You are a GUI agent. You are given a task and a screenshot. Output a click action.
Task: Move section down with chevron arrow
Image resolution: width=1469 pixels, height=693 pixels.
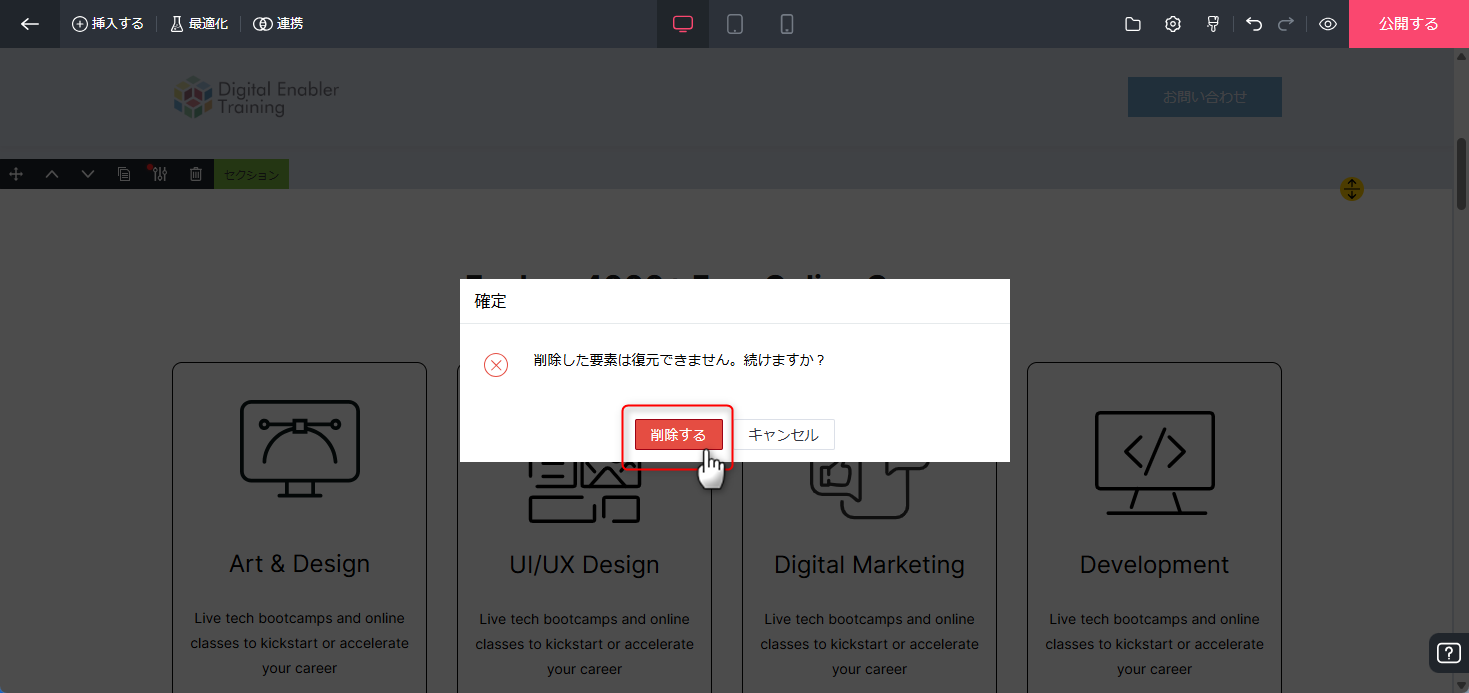pos(88,174)
